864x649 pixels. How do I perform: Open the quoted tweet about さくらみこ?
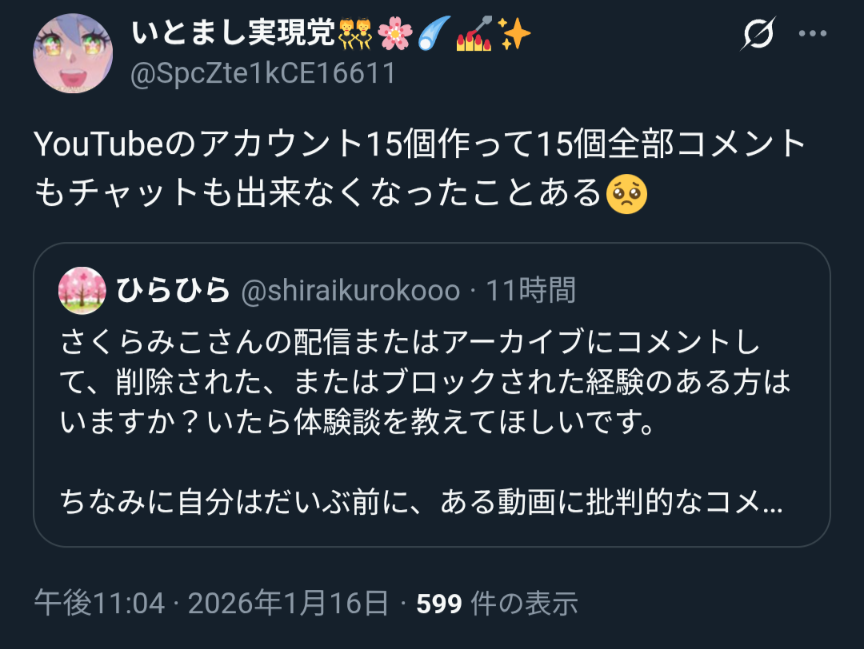(432, 394)
